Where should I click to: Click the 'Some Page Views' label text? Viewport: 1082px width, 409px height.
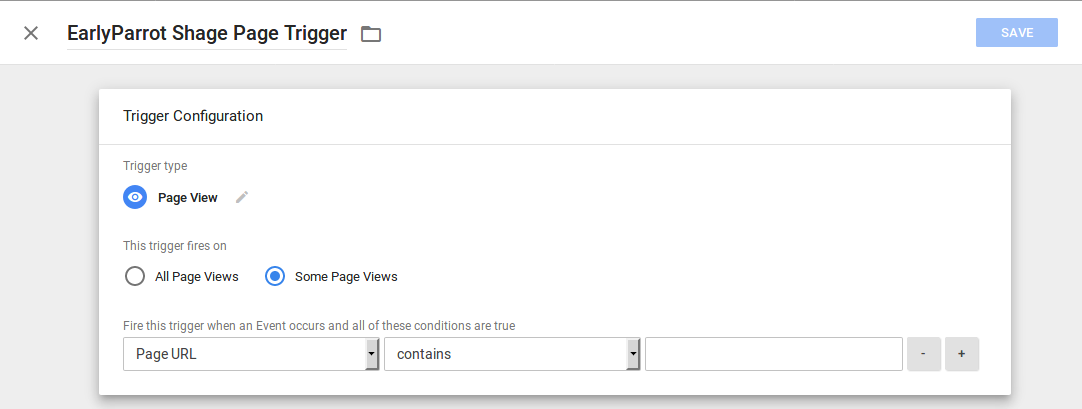click(346, 277)
